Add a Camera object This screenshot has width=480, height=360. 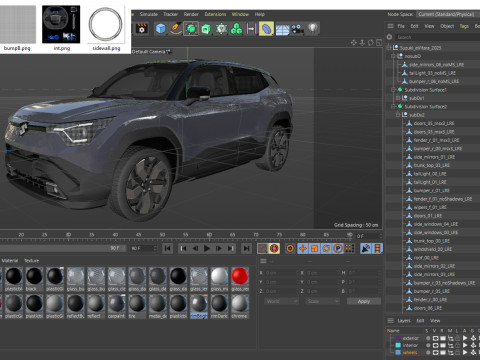tap(298, 29)
